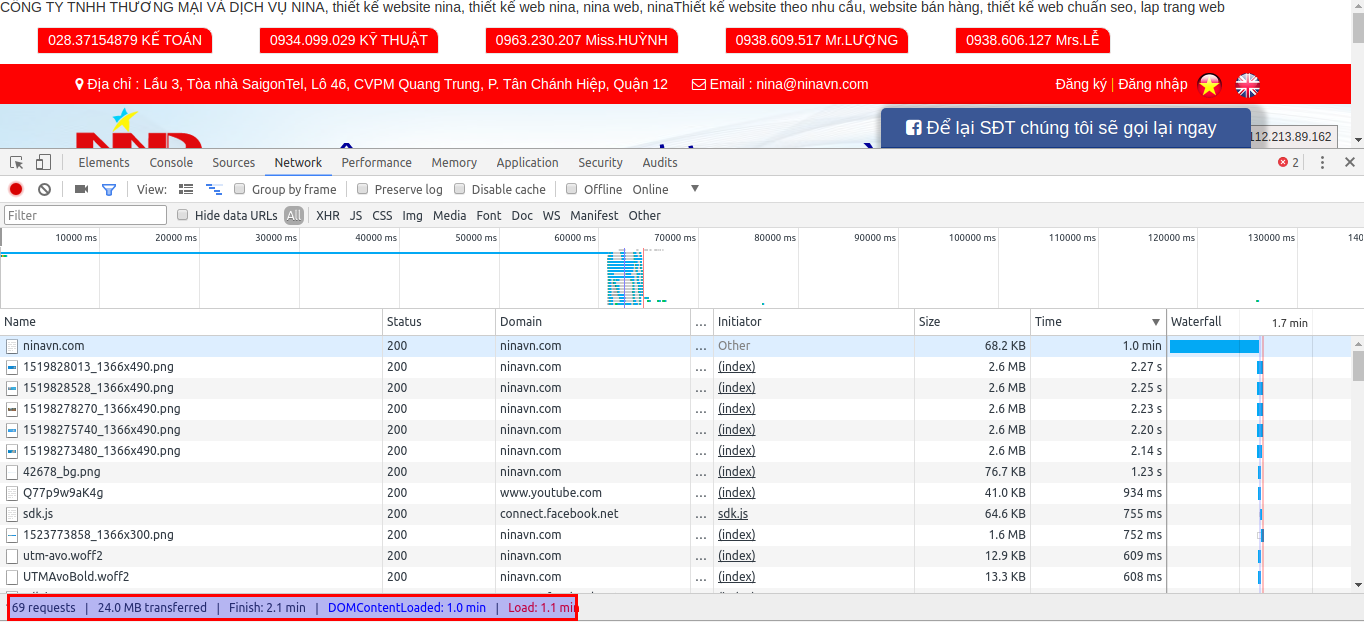Viewport: 1364px width, 622px height.
Task: Open the DevTools three-dot menu
Action: click(1322, 162)
